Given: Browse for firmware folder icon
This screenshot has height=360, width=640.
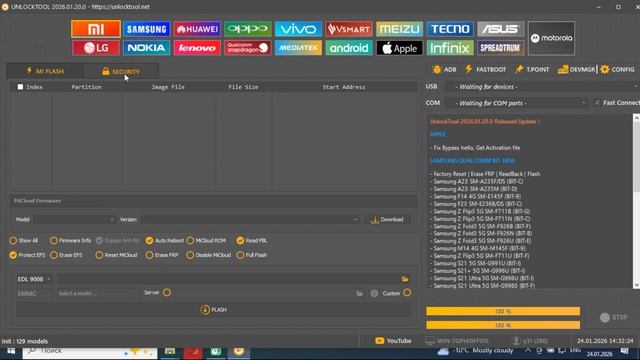Looking at the screenshot, I should click(x=405, y=279).
